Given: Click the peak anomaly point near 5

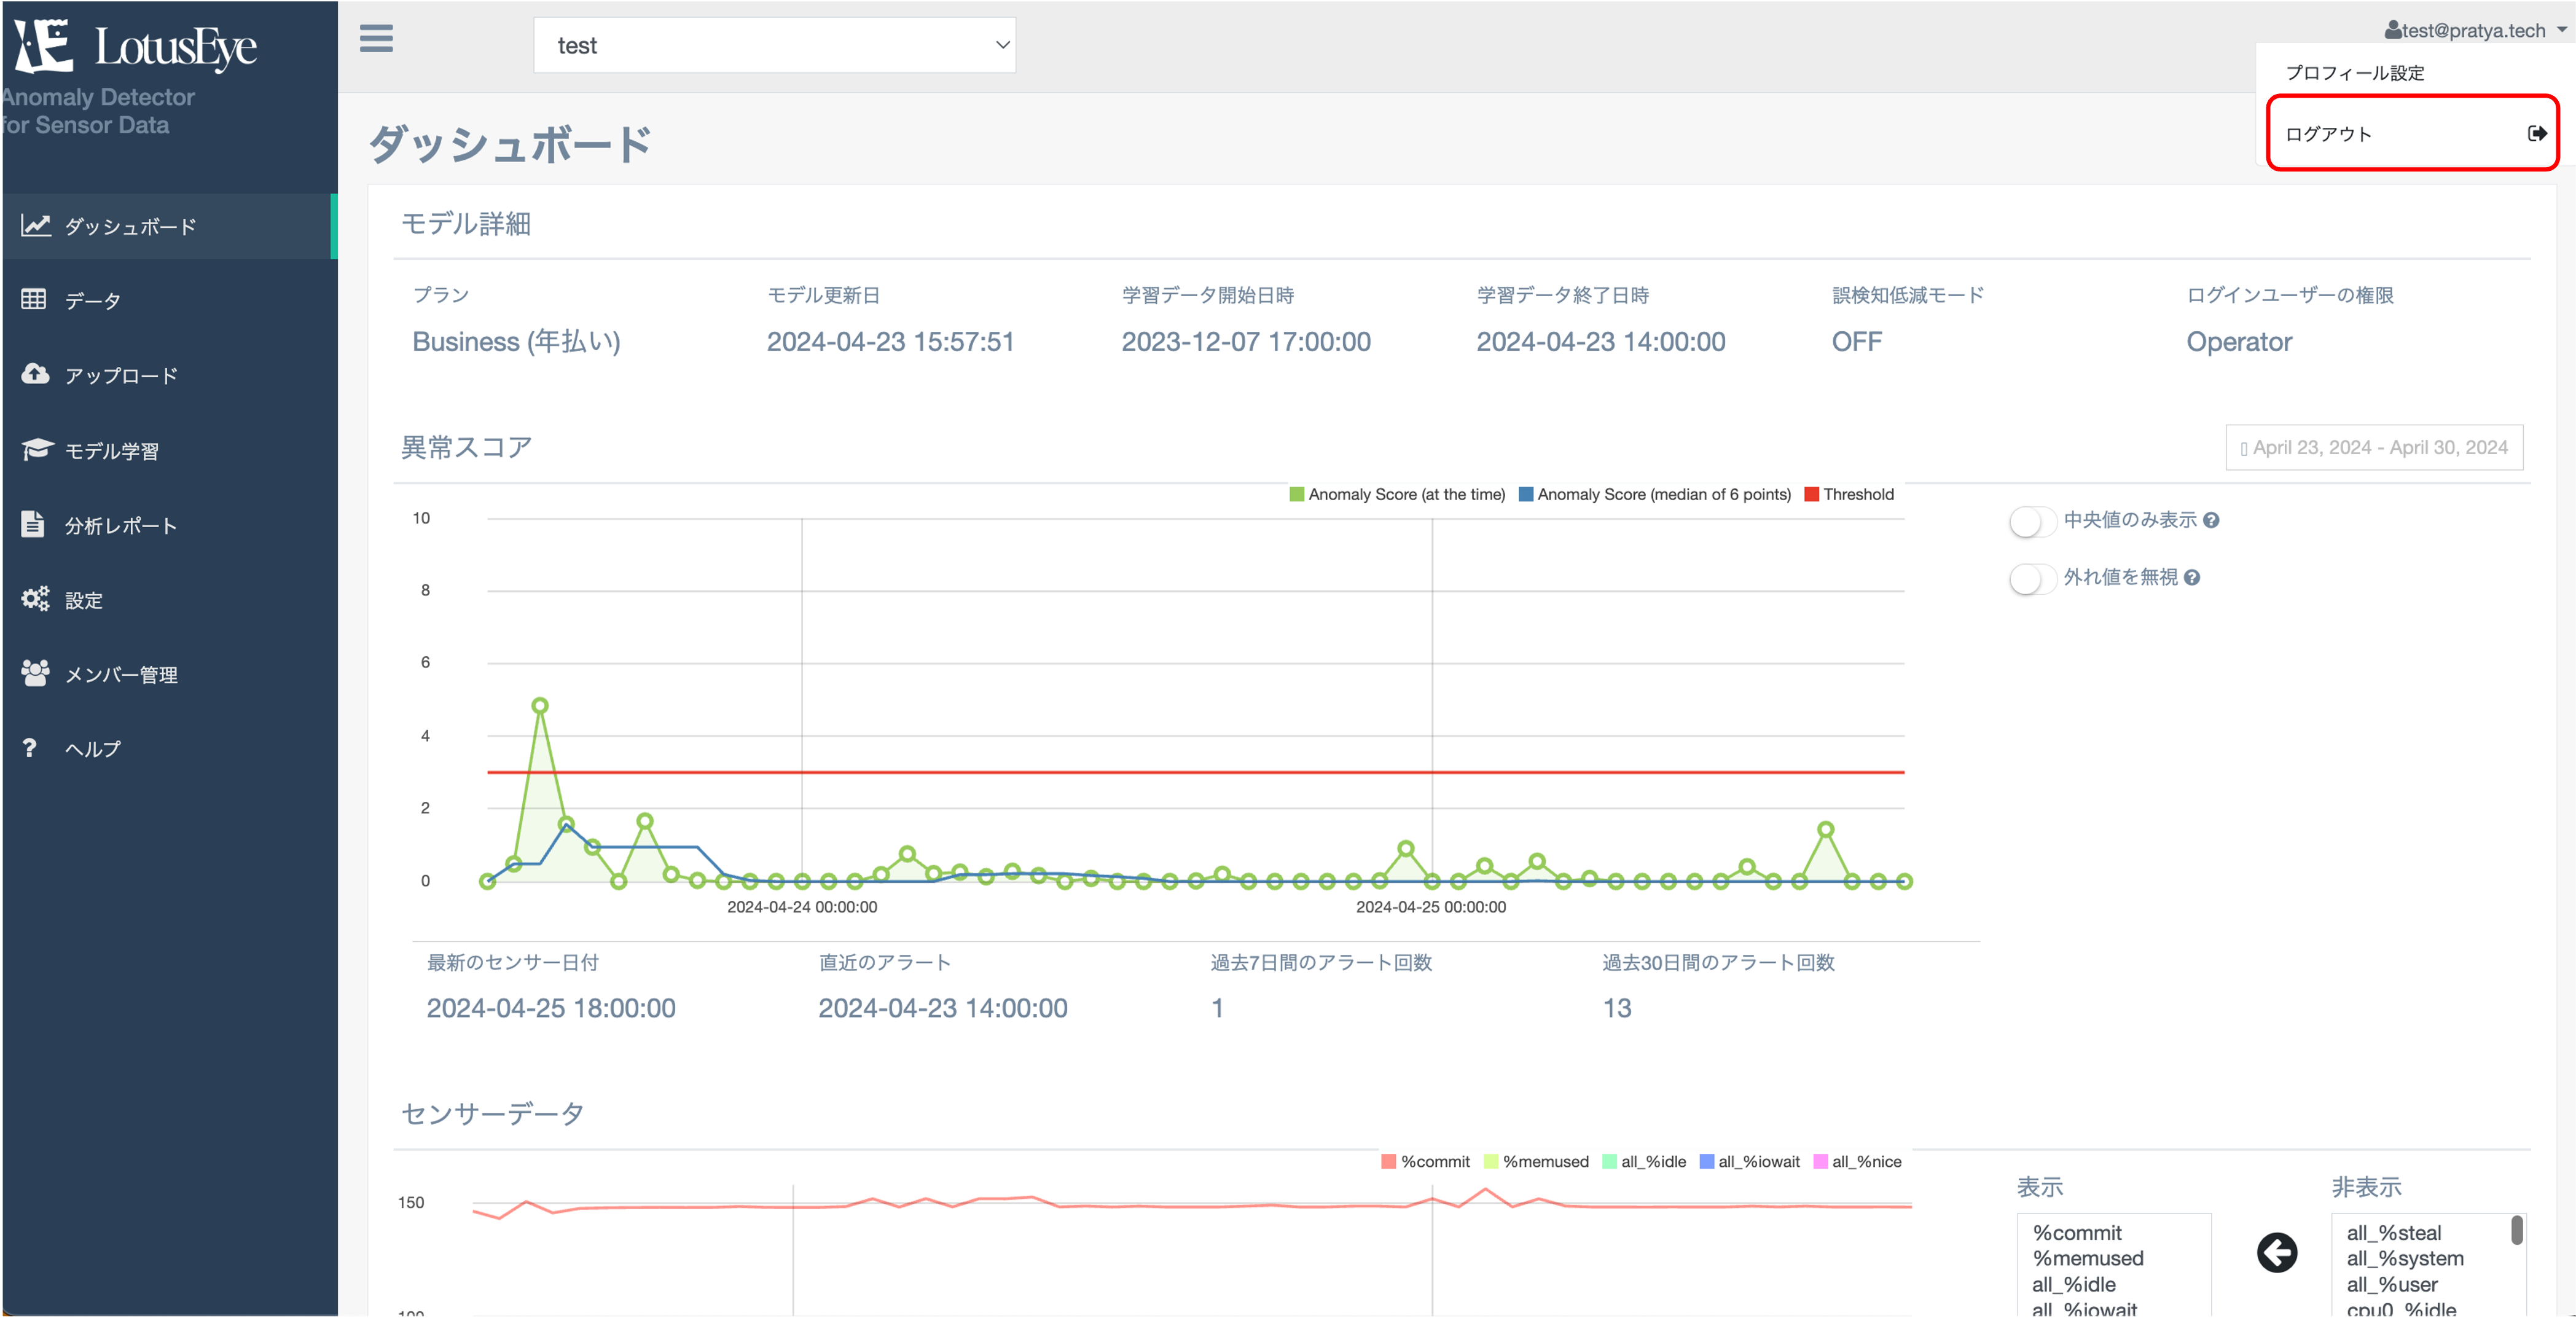Looking at the screenshot, I should click(x=540, y=705).
